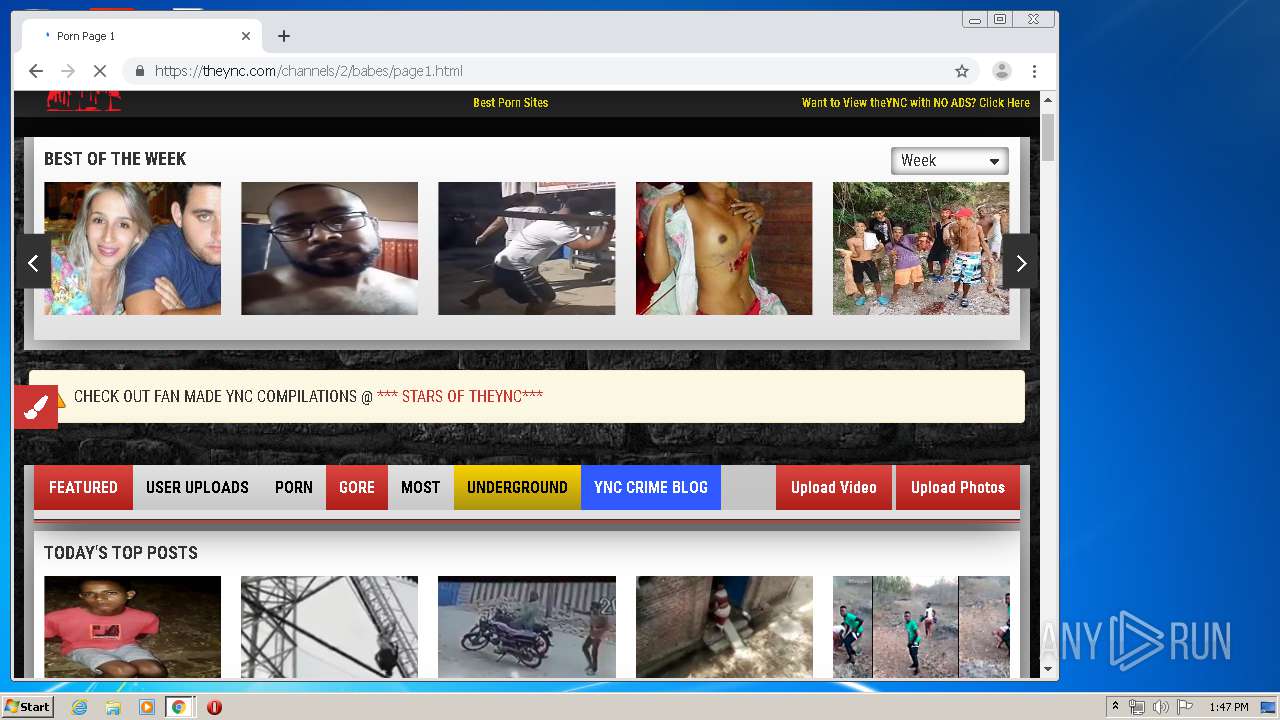Viewport: 1280px width, 720px height.
Task: Open the bearded man with glasses thumbnail
Action: (329, 248)
